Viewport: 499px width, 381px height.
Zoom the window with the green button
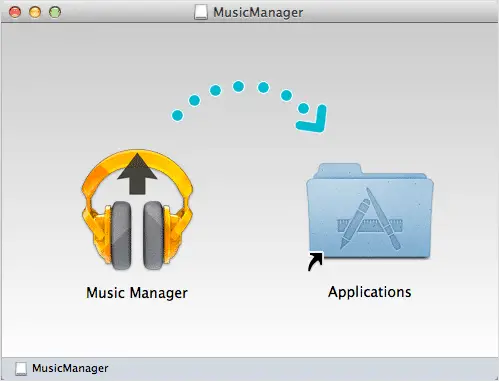click(55, 12)
